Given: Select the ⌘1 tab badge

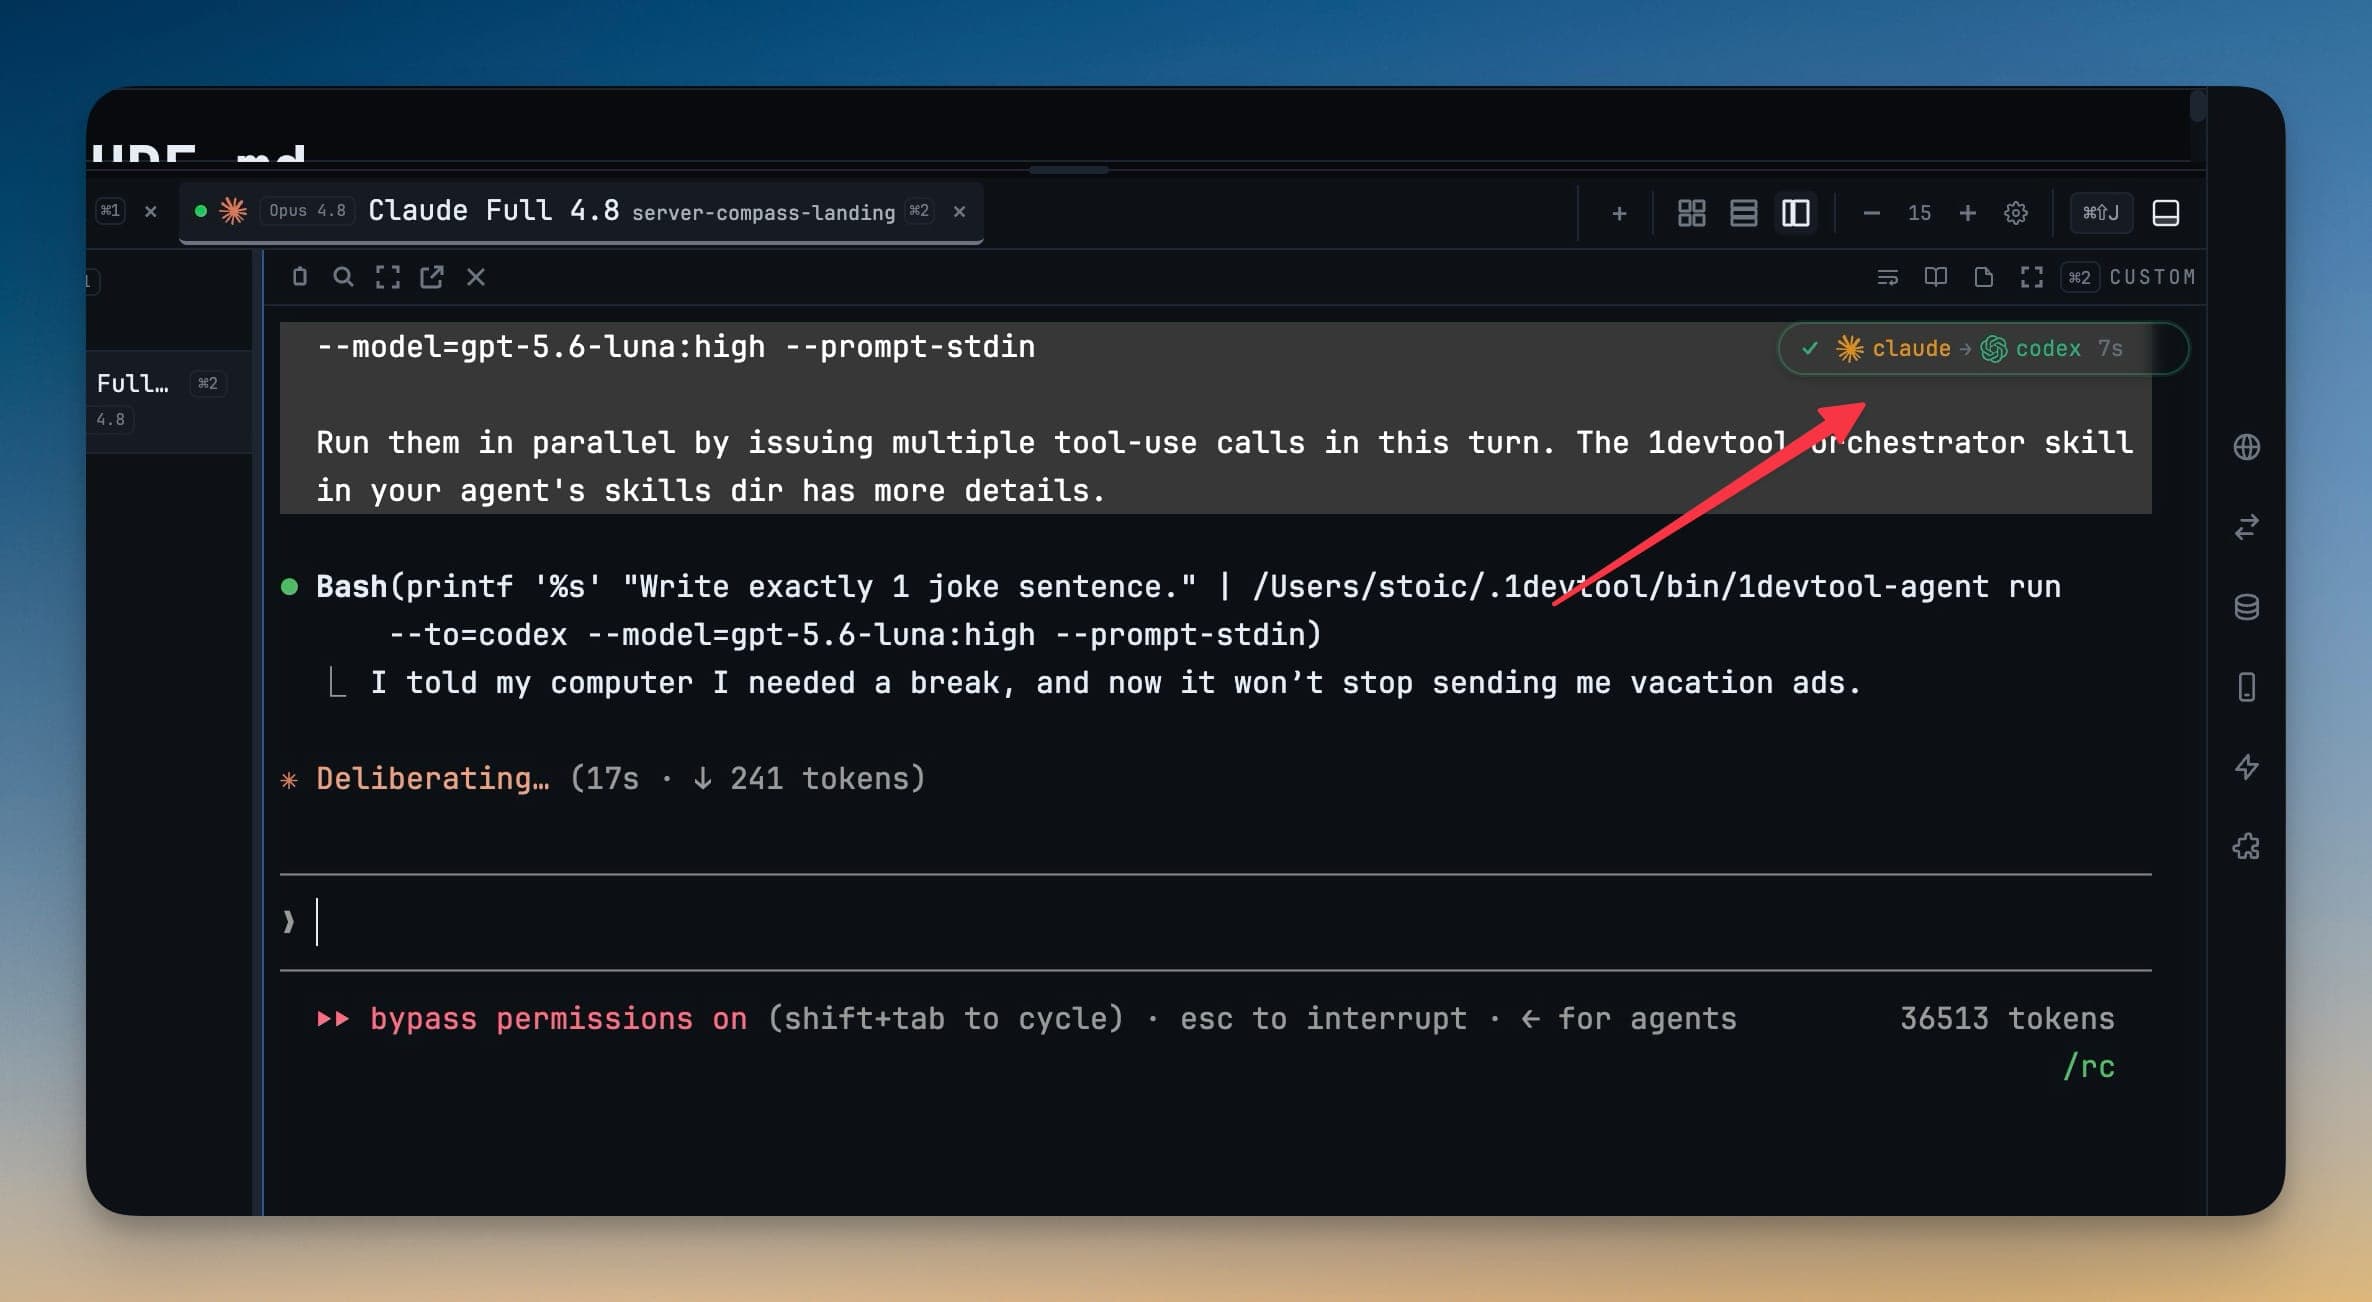Looking at the screenshot, I should click(110, 211).
